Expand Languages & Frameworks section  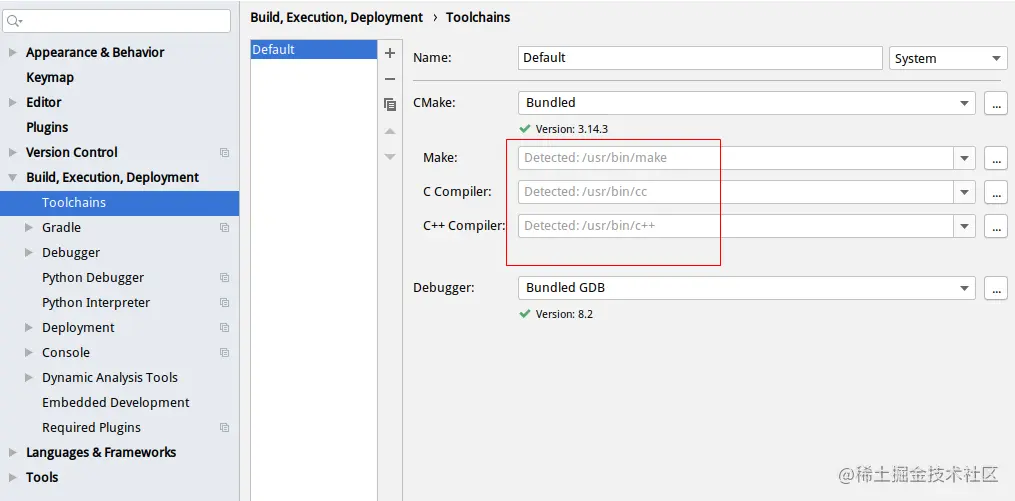[x=12, y=452]
